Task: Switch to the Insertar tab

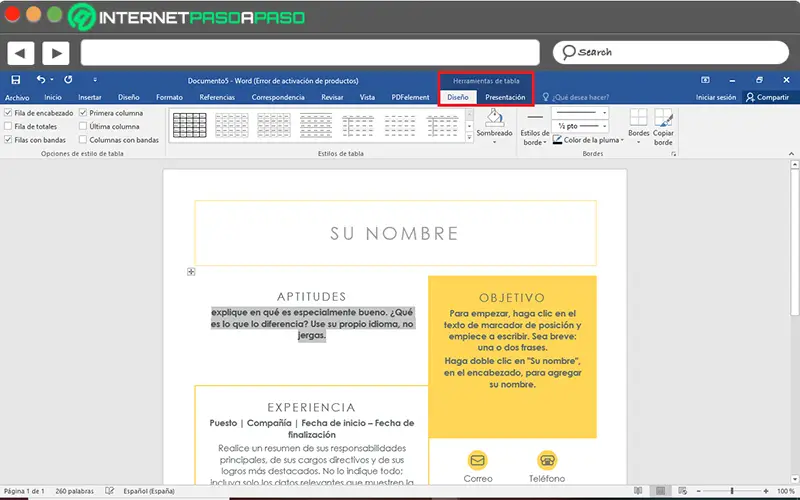Action: (90, 97)
